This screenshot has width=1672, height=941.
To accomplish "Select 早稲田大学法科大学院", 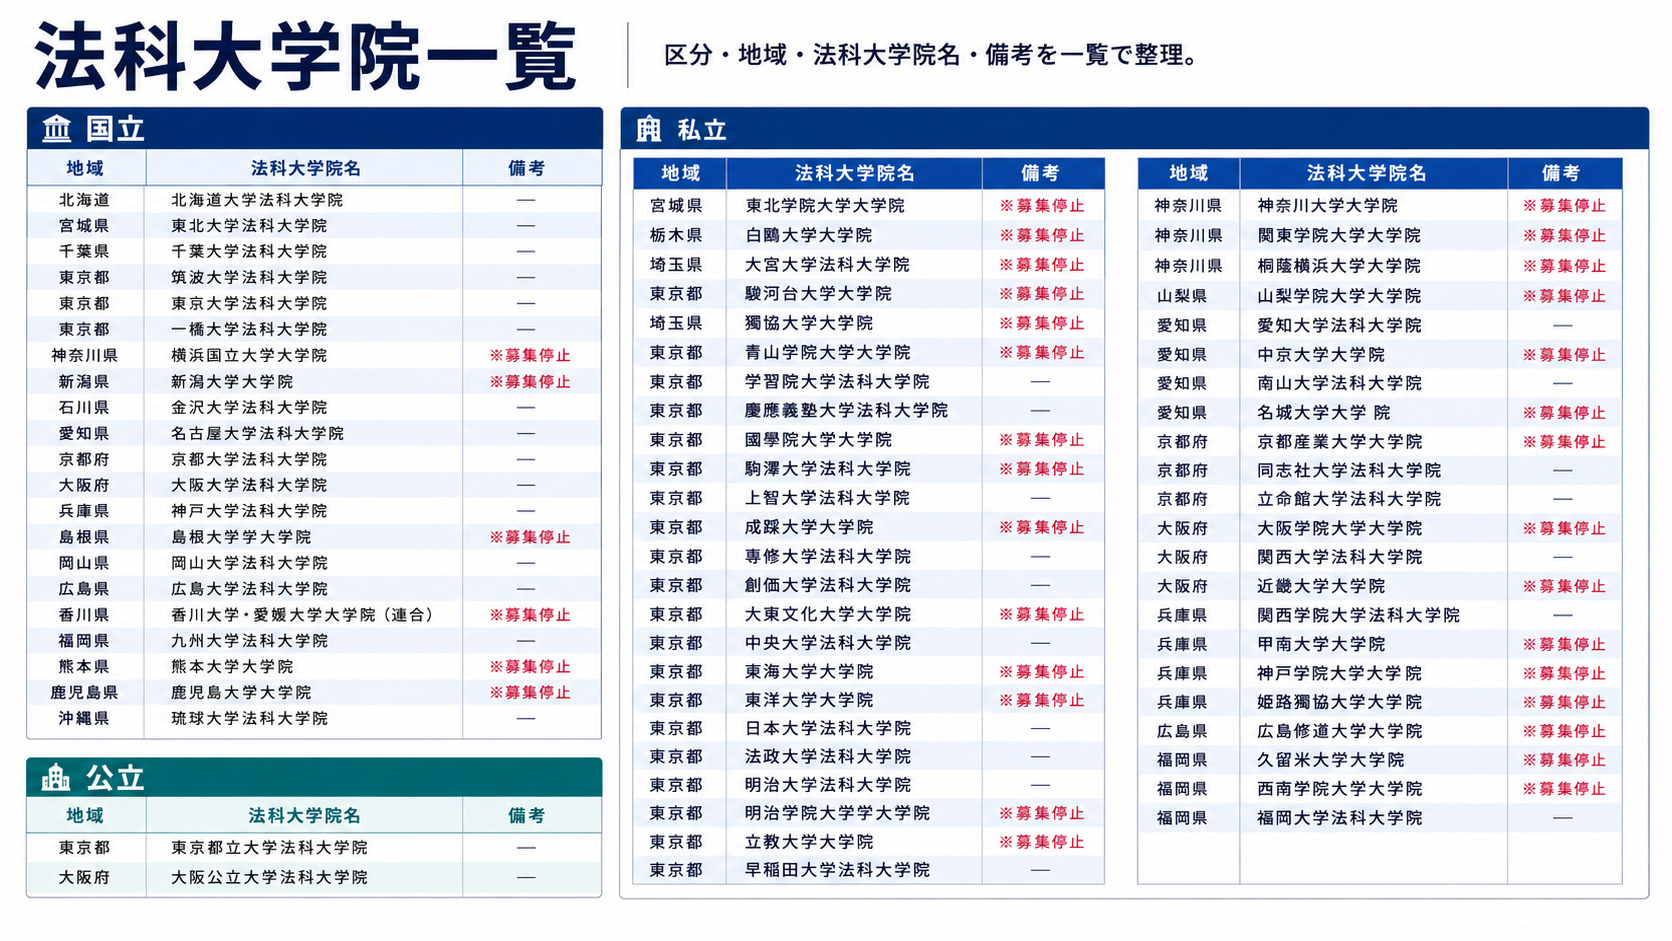I will (837, 870).
